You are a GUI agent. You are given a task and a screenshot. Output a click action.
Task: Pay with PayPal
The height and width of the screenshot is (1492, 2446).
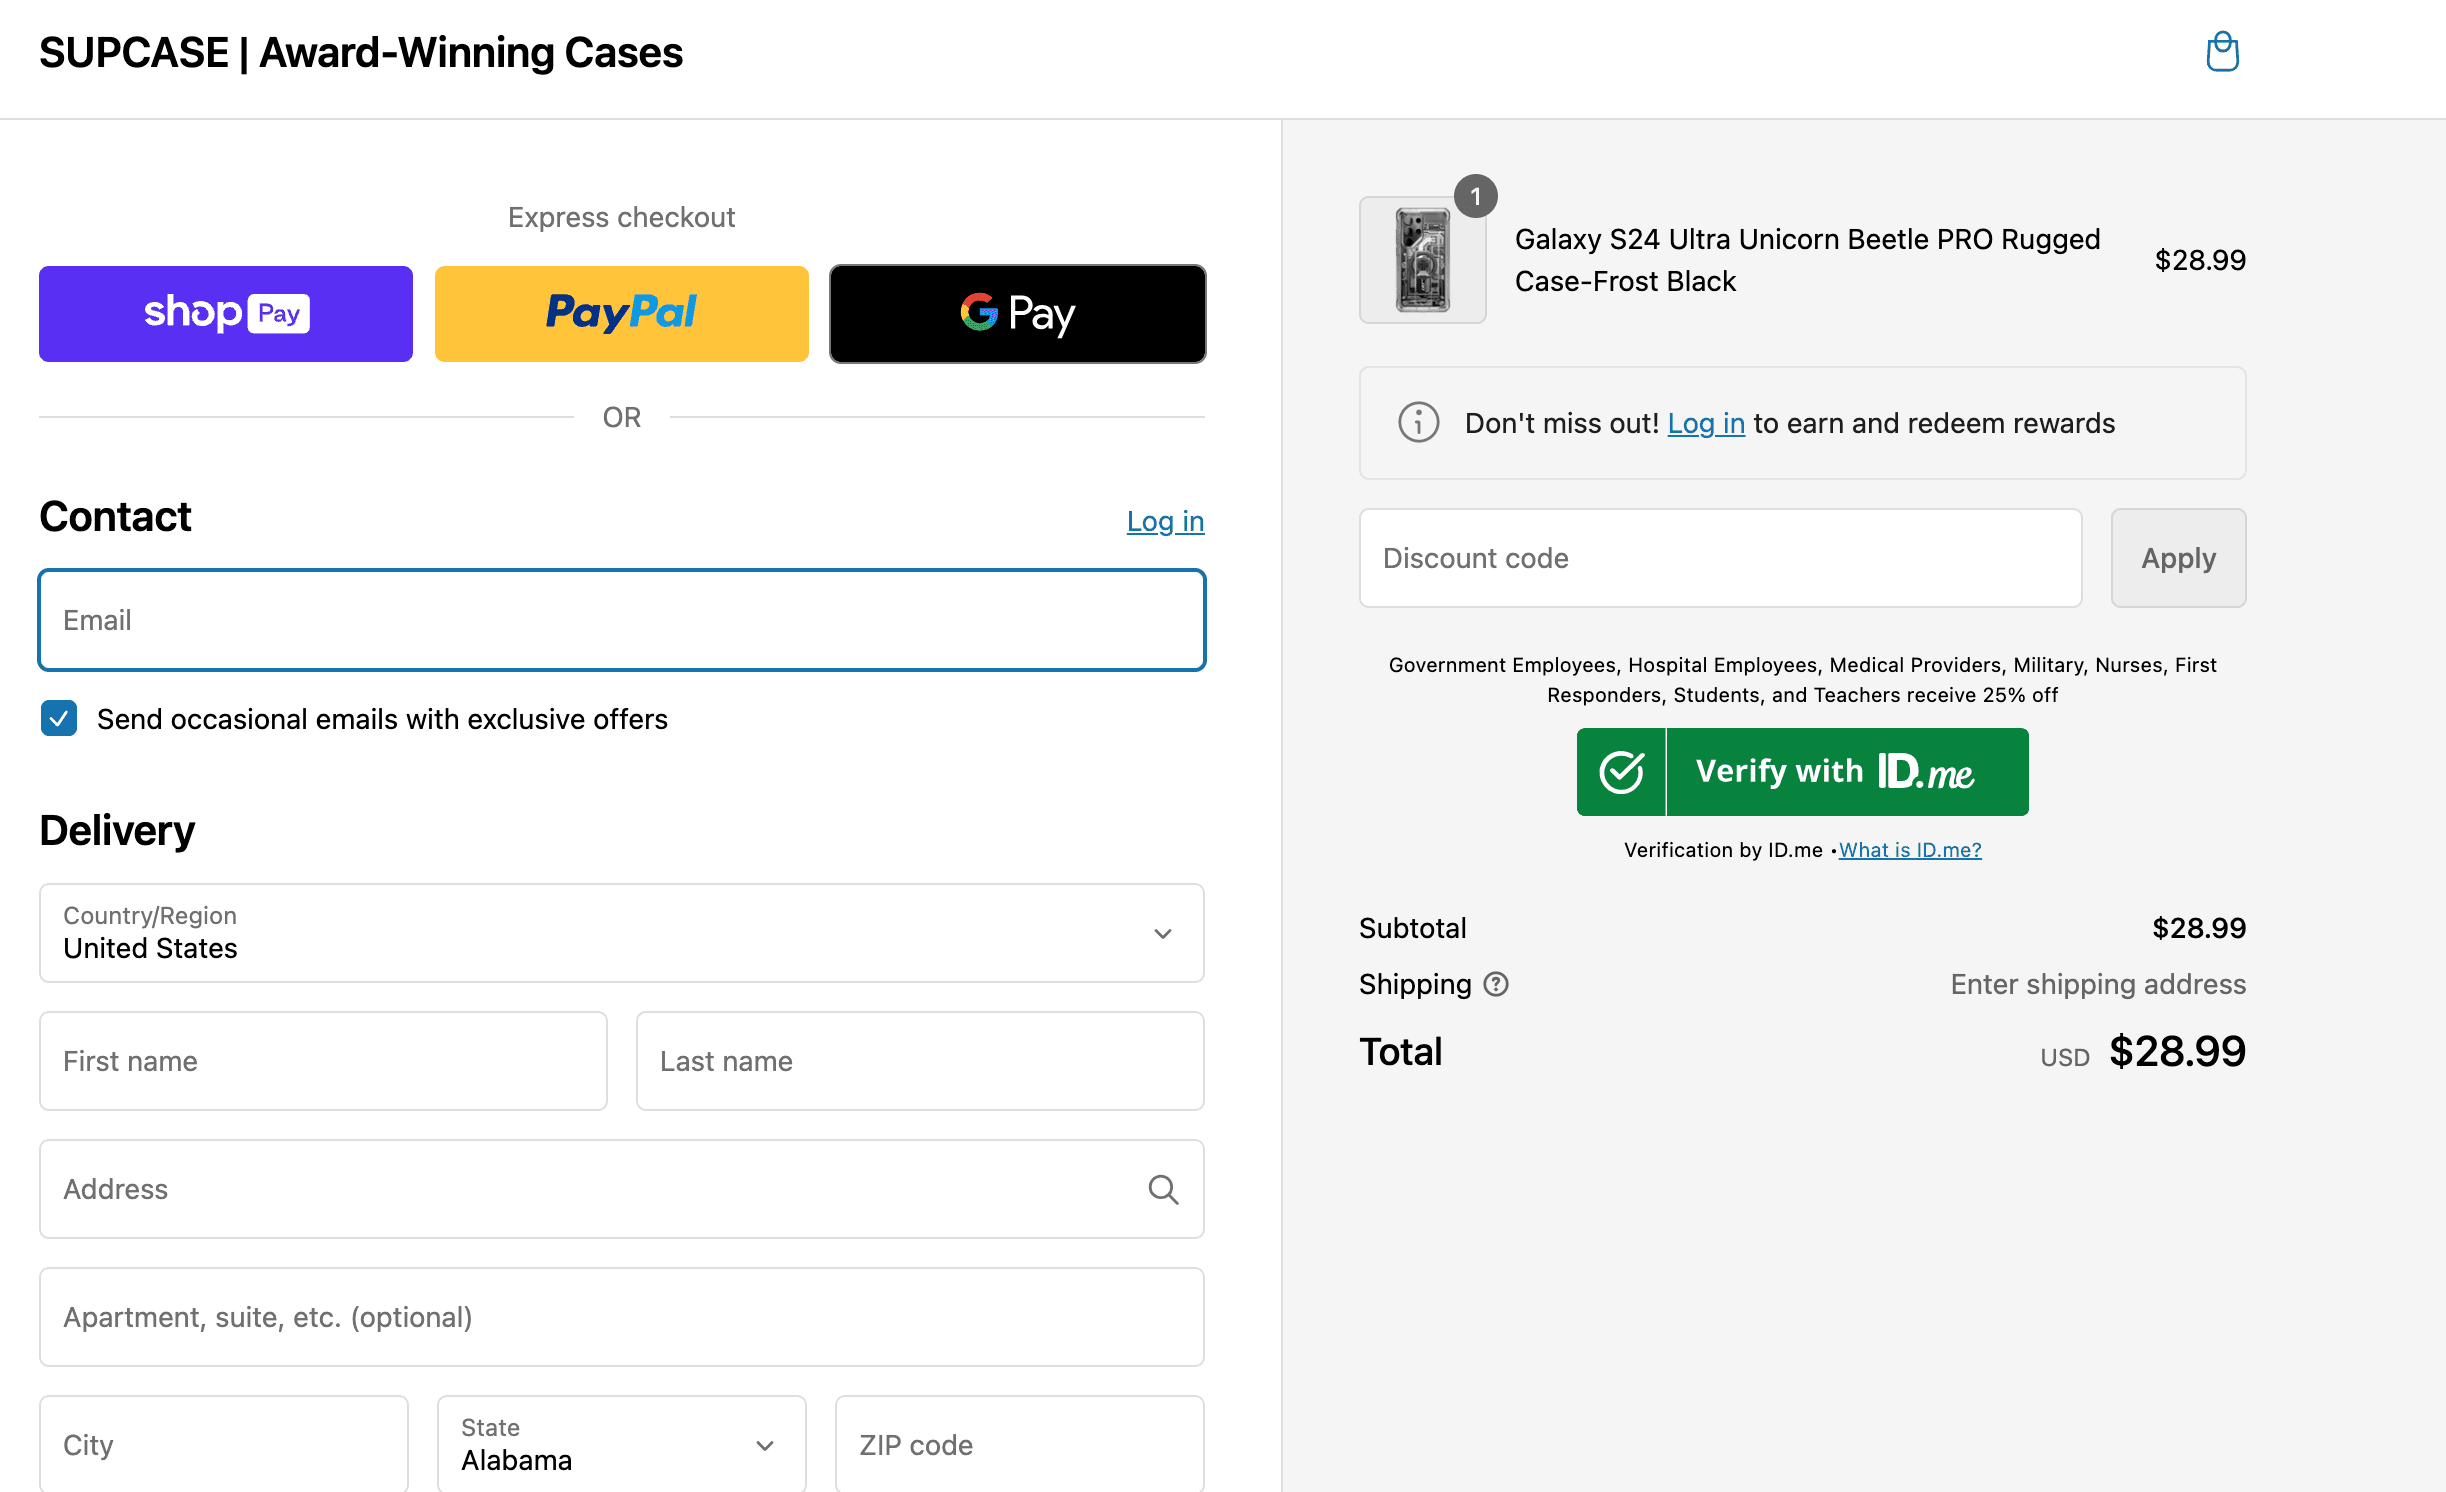[x=622, y=314]
